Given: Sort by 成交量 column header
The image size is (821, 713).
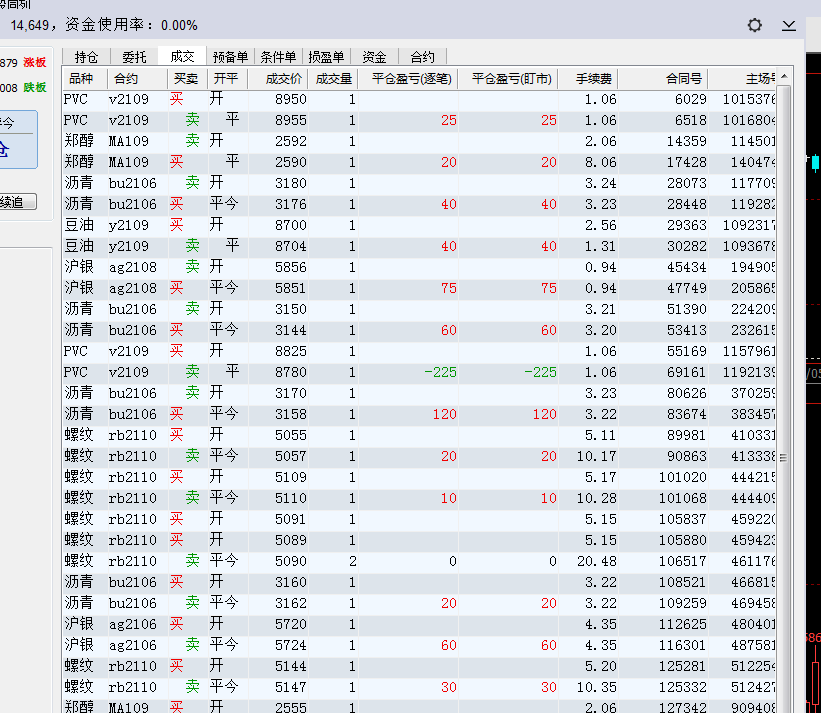Looking at the screenshot, I should (x=333, y=79).
